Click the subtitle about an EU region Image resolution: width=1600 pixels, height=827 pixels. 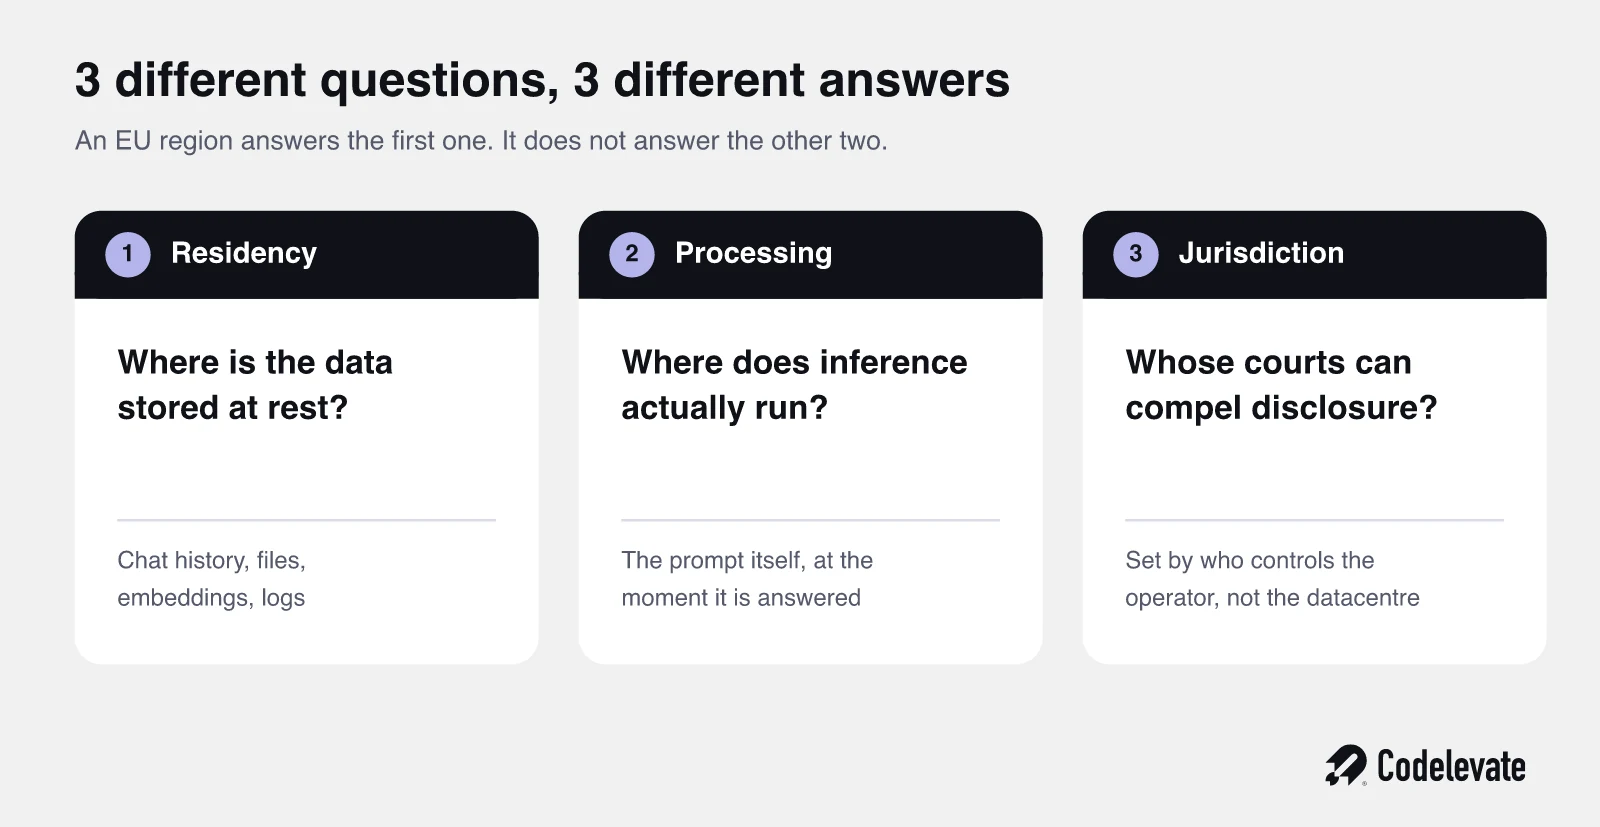(x=481, y=141)
